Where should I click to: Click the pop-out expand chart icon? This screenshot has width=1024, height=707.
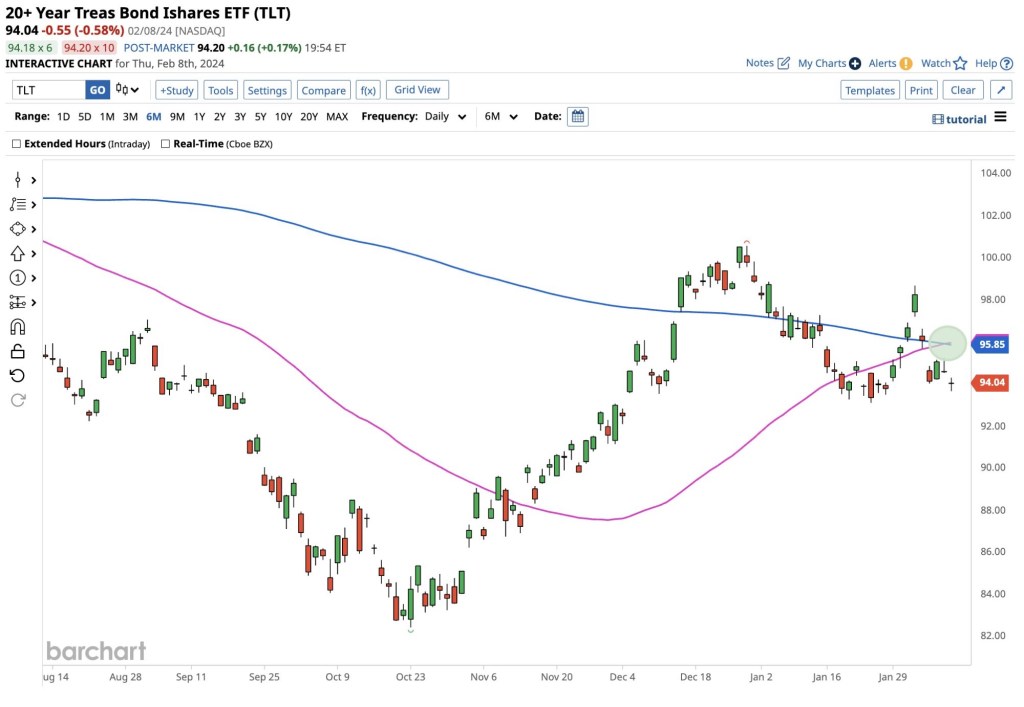tap(1000, 90)
